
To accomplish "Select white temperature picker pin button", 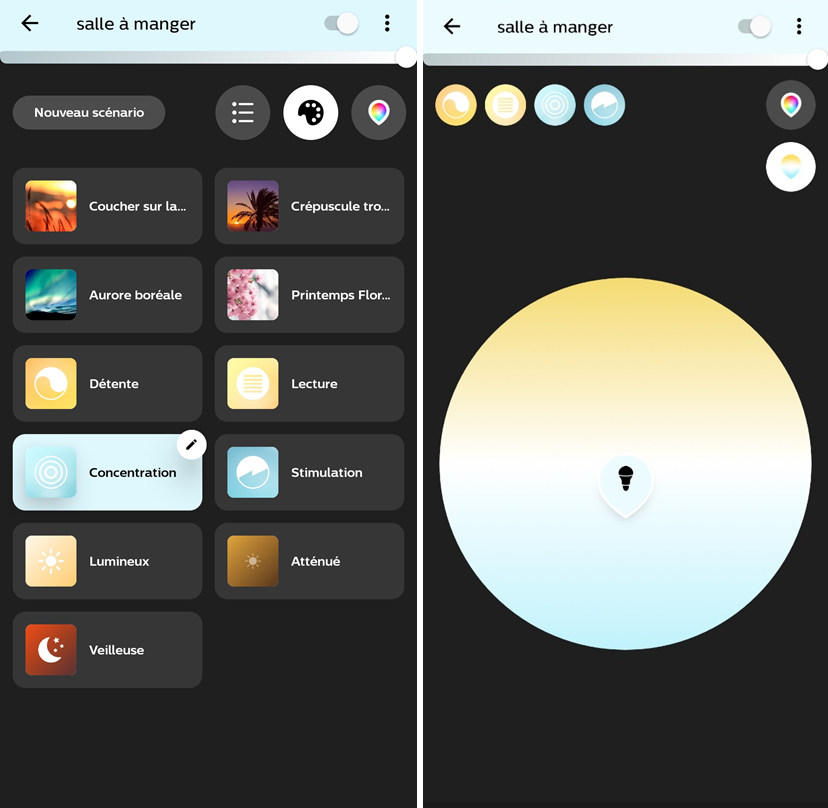I will (x=791, y=167).
